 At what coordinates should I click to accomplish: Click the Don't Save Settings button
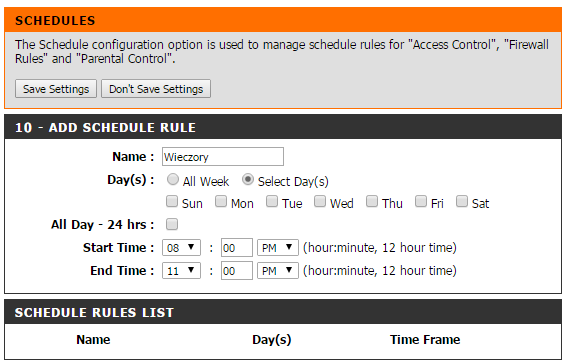click(x=156, y=89)
